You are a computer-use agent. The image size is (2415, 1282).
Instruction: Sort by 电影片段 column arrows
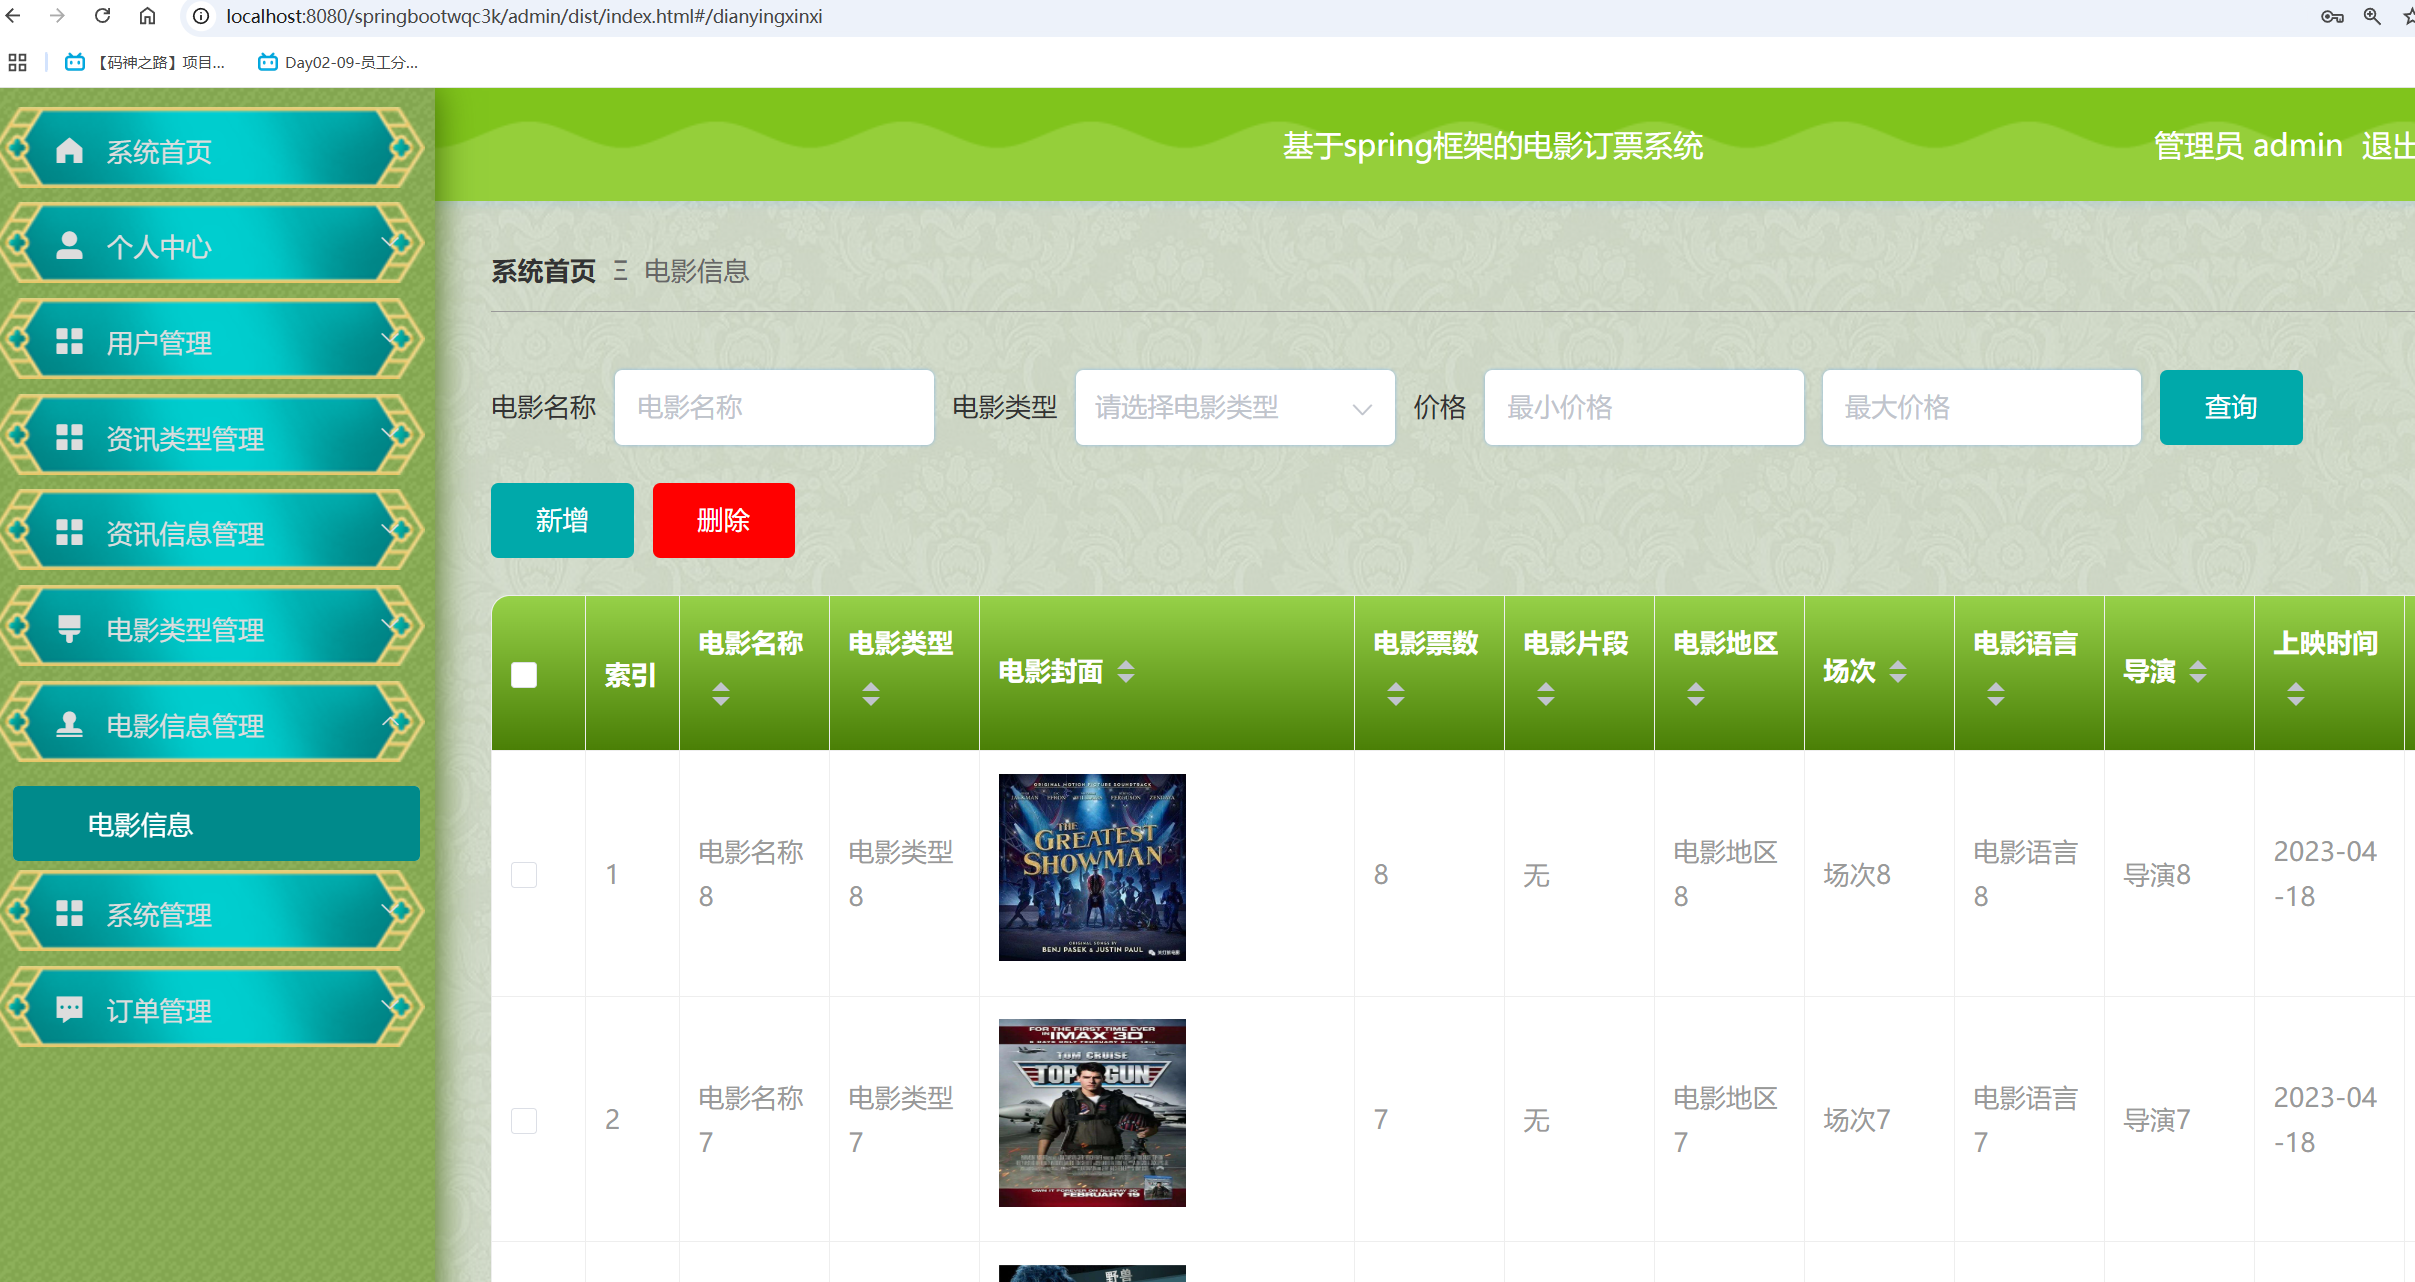[x=1546, y=693]
